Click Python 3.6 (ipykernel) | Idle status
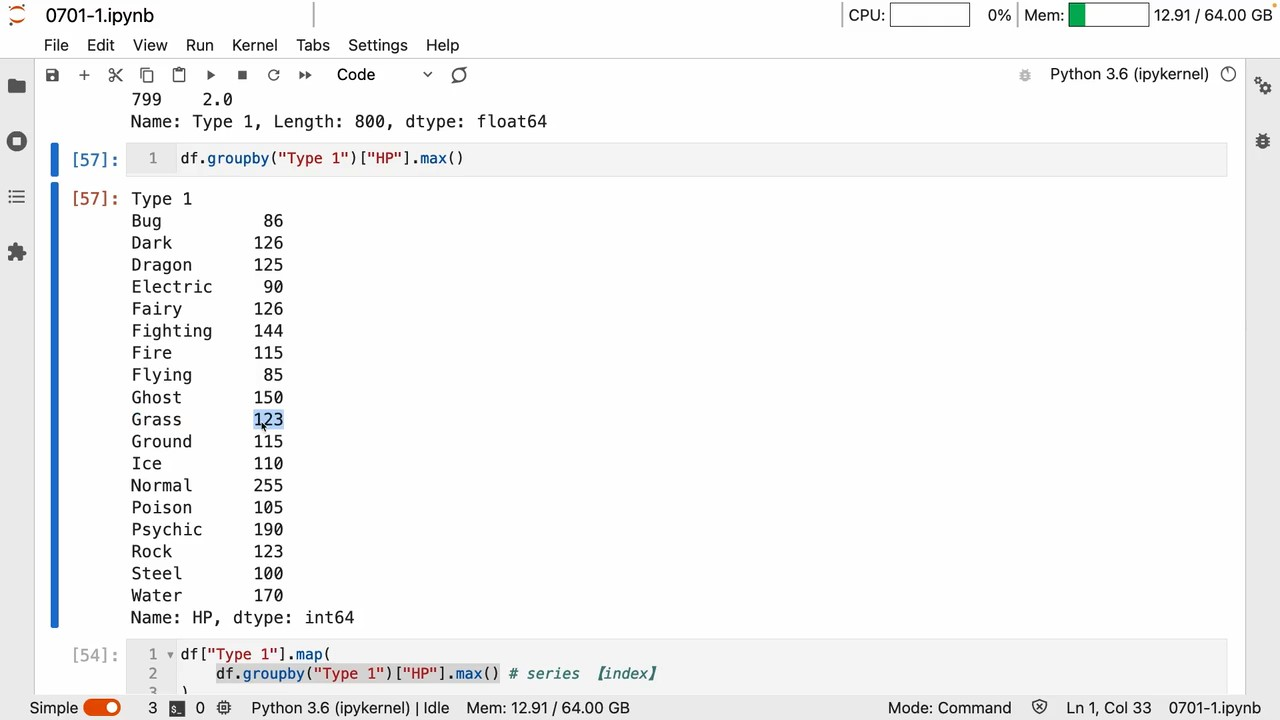Screen dimensions: 1280x720 tap(350, 708)
